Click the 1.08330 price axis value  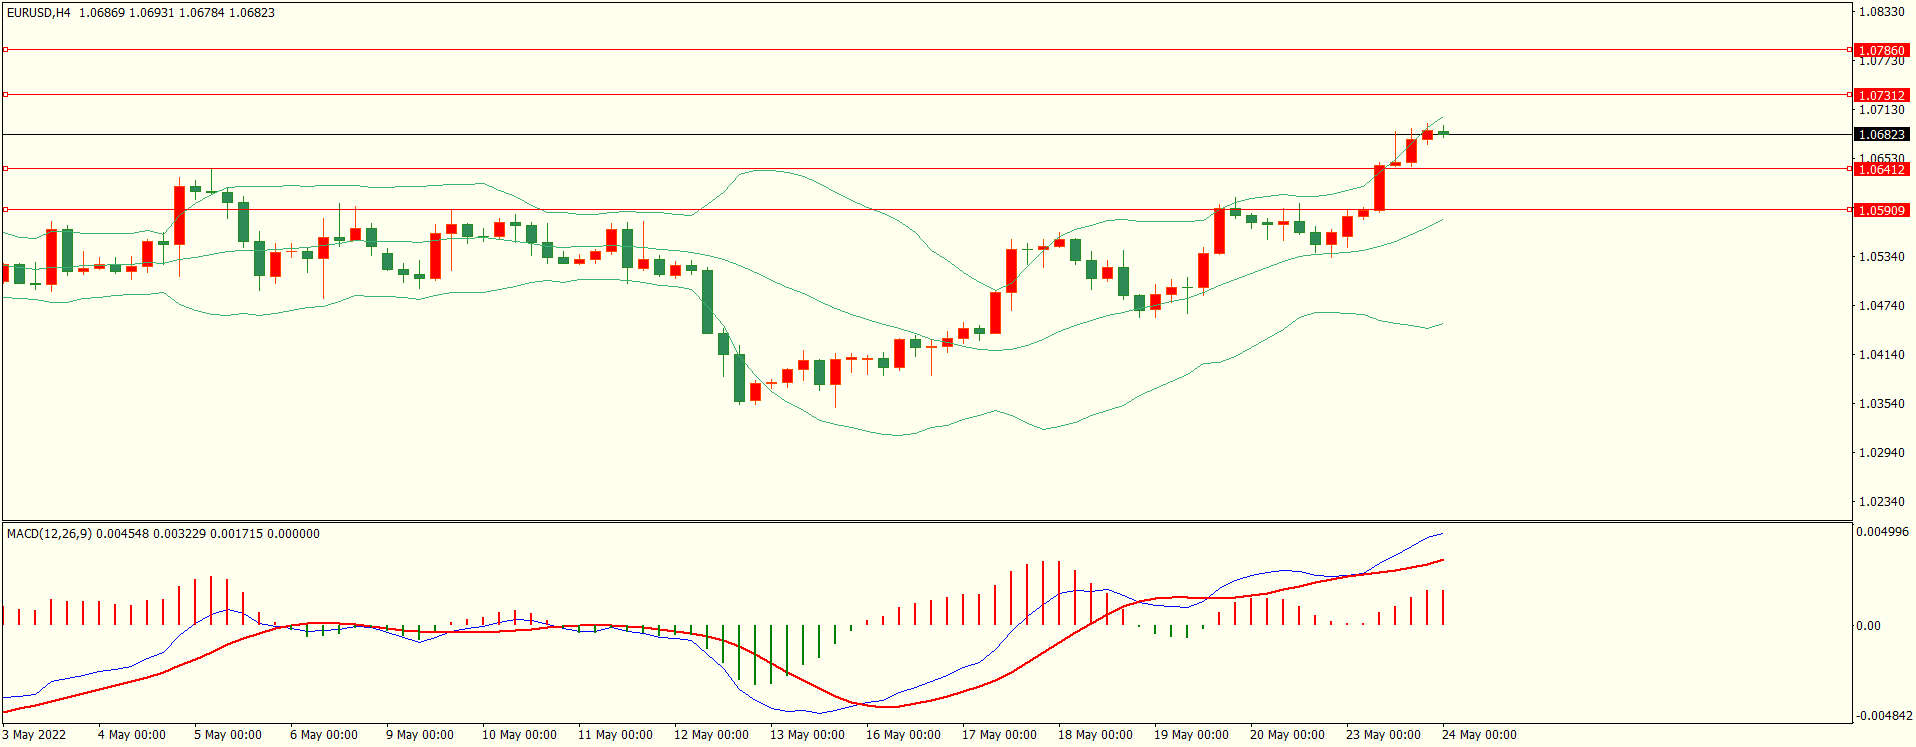1881,12
